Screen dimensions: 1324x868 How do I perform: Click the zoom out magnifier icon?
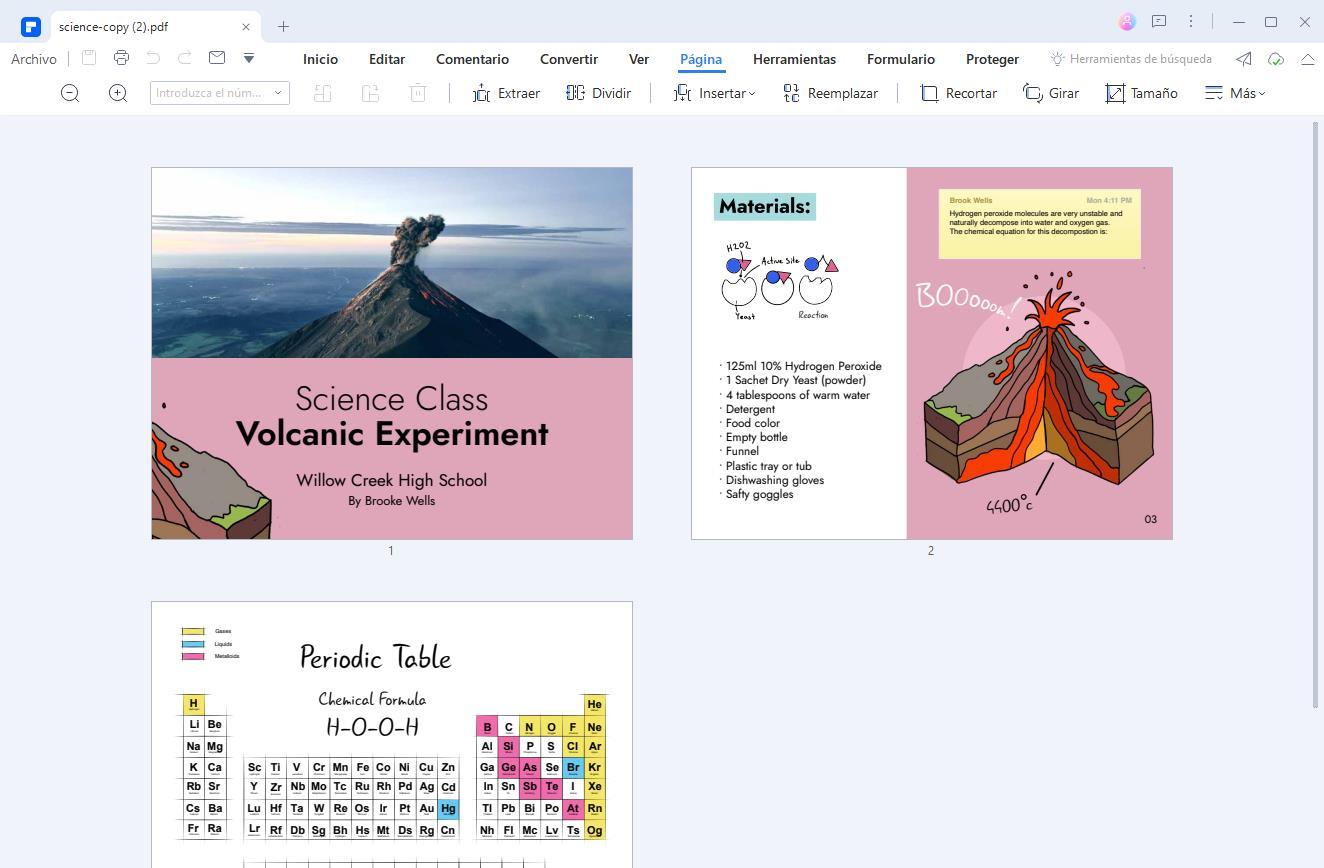point(70,93)
